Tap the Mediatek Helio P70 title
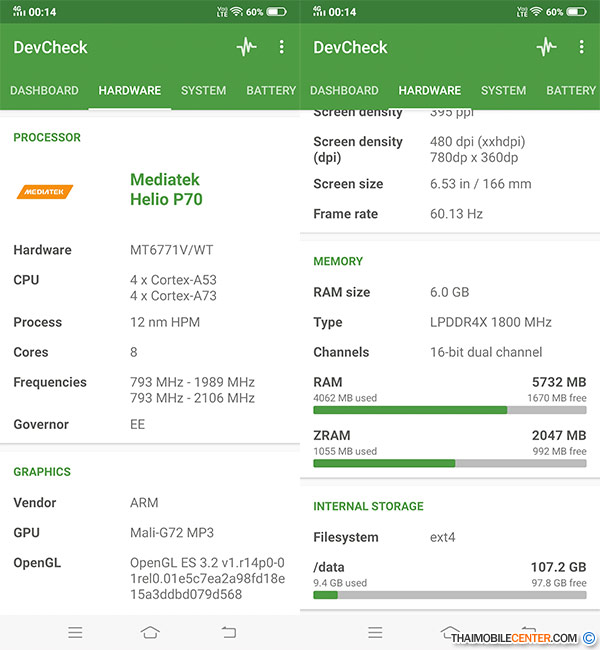 click(x=166, y=189)
